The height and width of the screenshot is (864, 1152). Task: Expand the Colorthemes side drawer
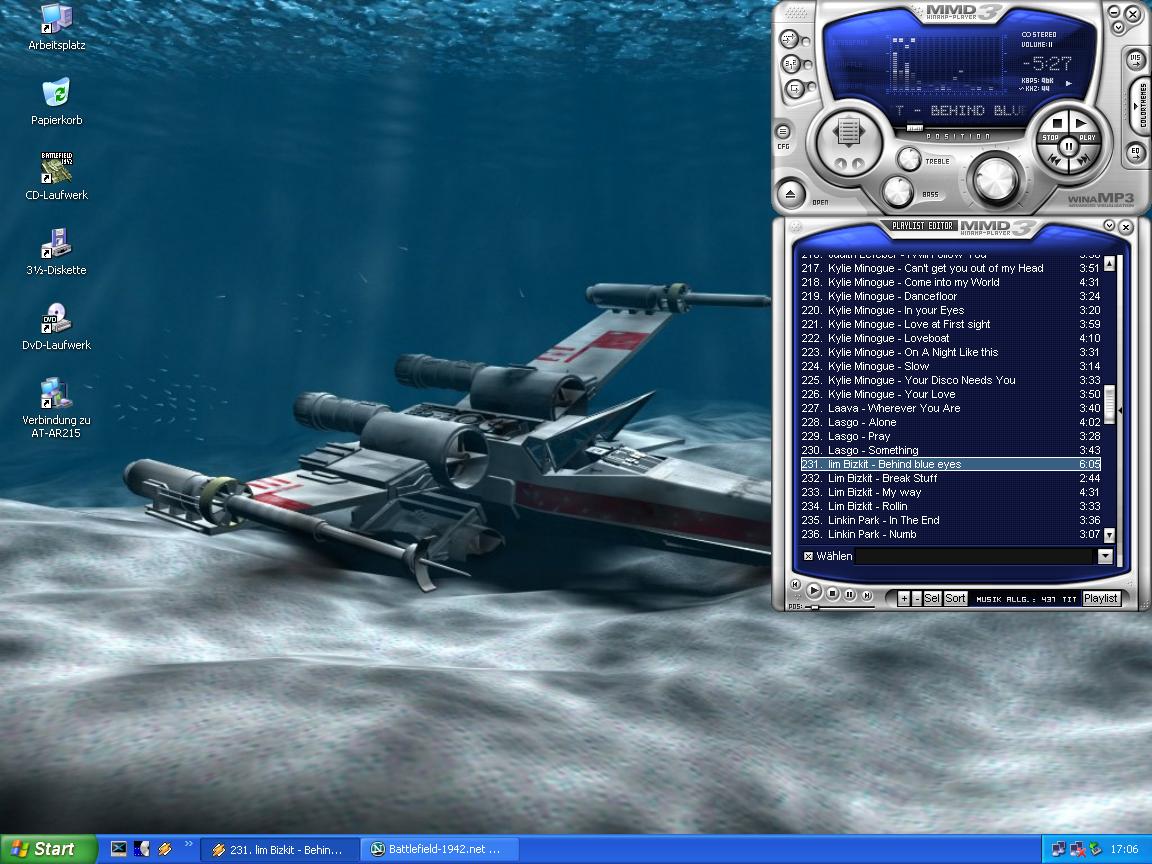pos(1142,105)
